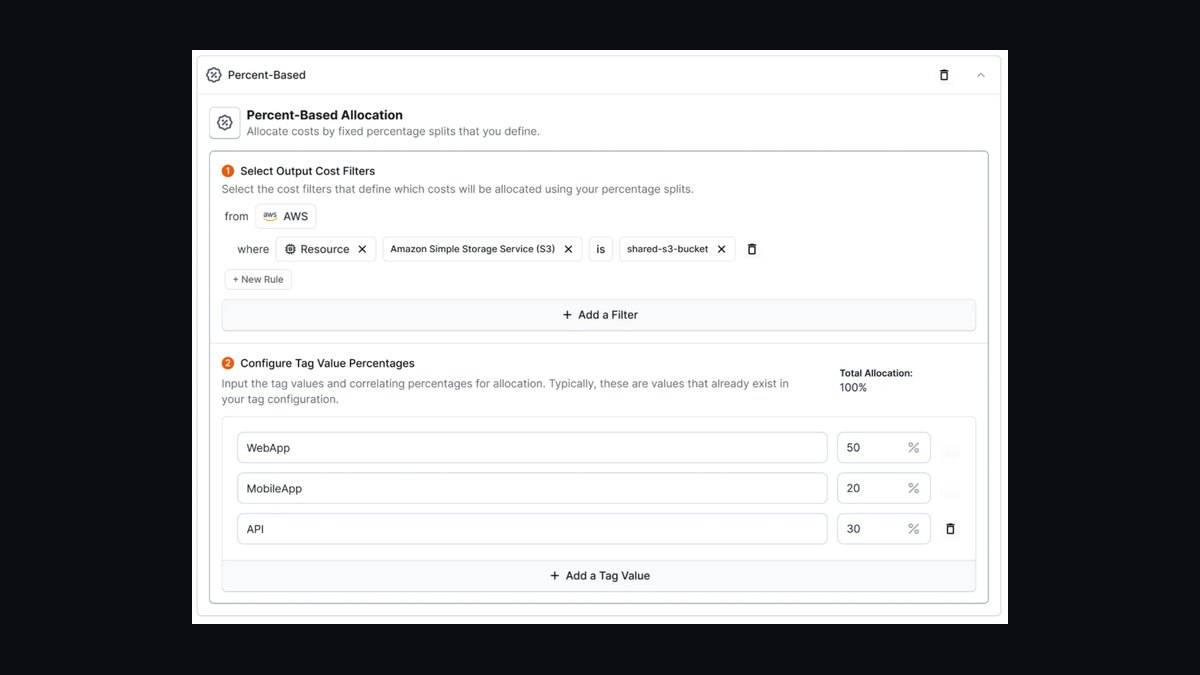
Task: Focus the API tag value field
Action: click(532, 529)
